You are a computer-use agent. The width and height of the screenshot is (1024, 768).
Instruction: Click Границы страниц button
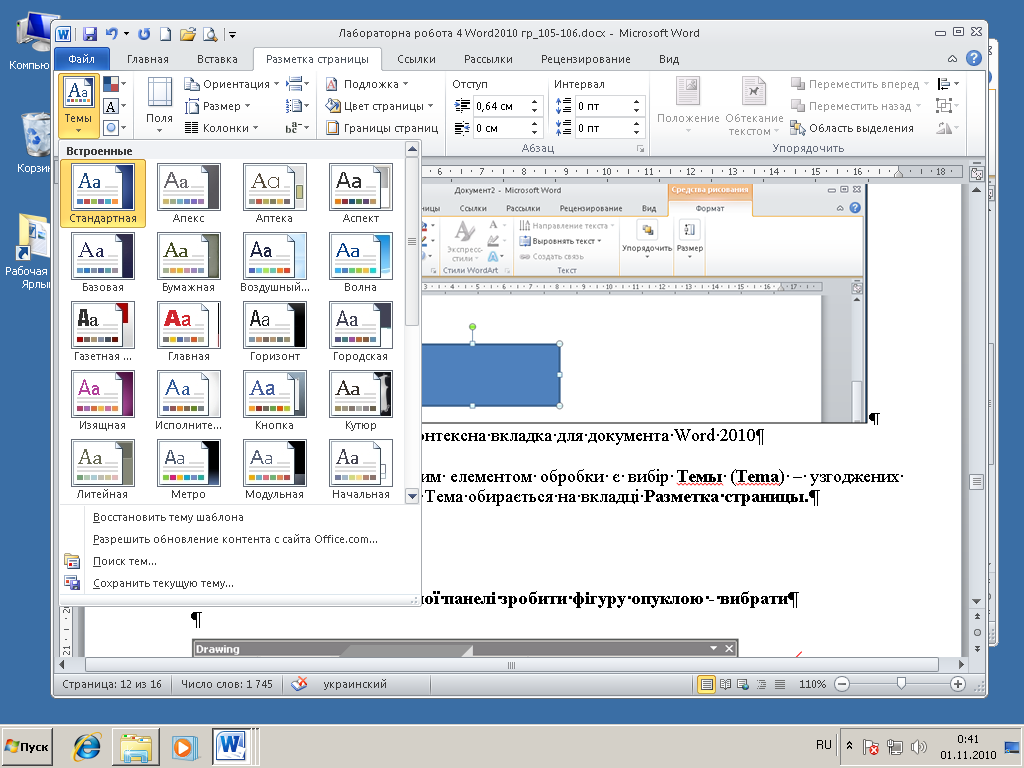point(381,128)
